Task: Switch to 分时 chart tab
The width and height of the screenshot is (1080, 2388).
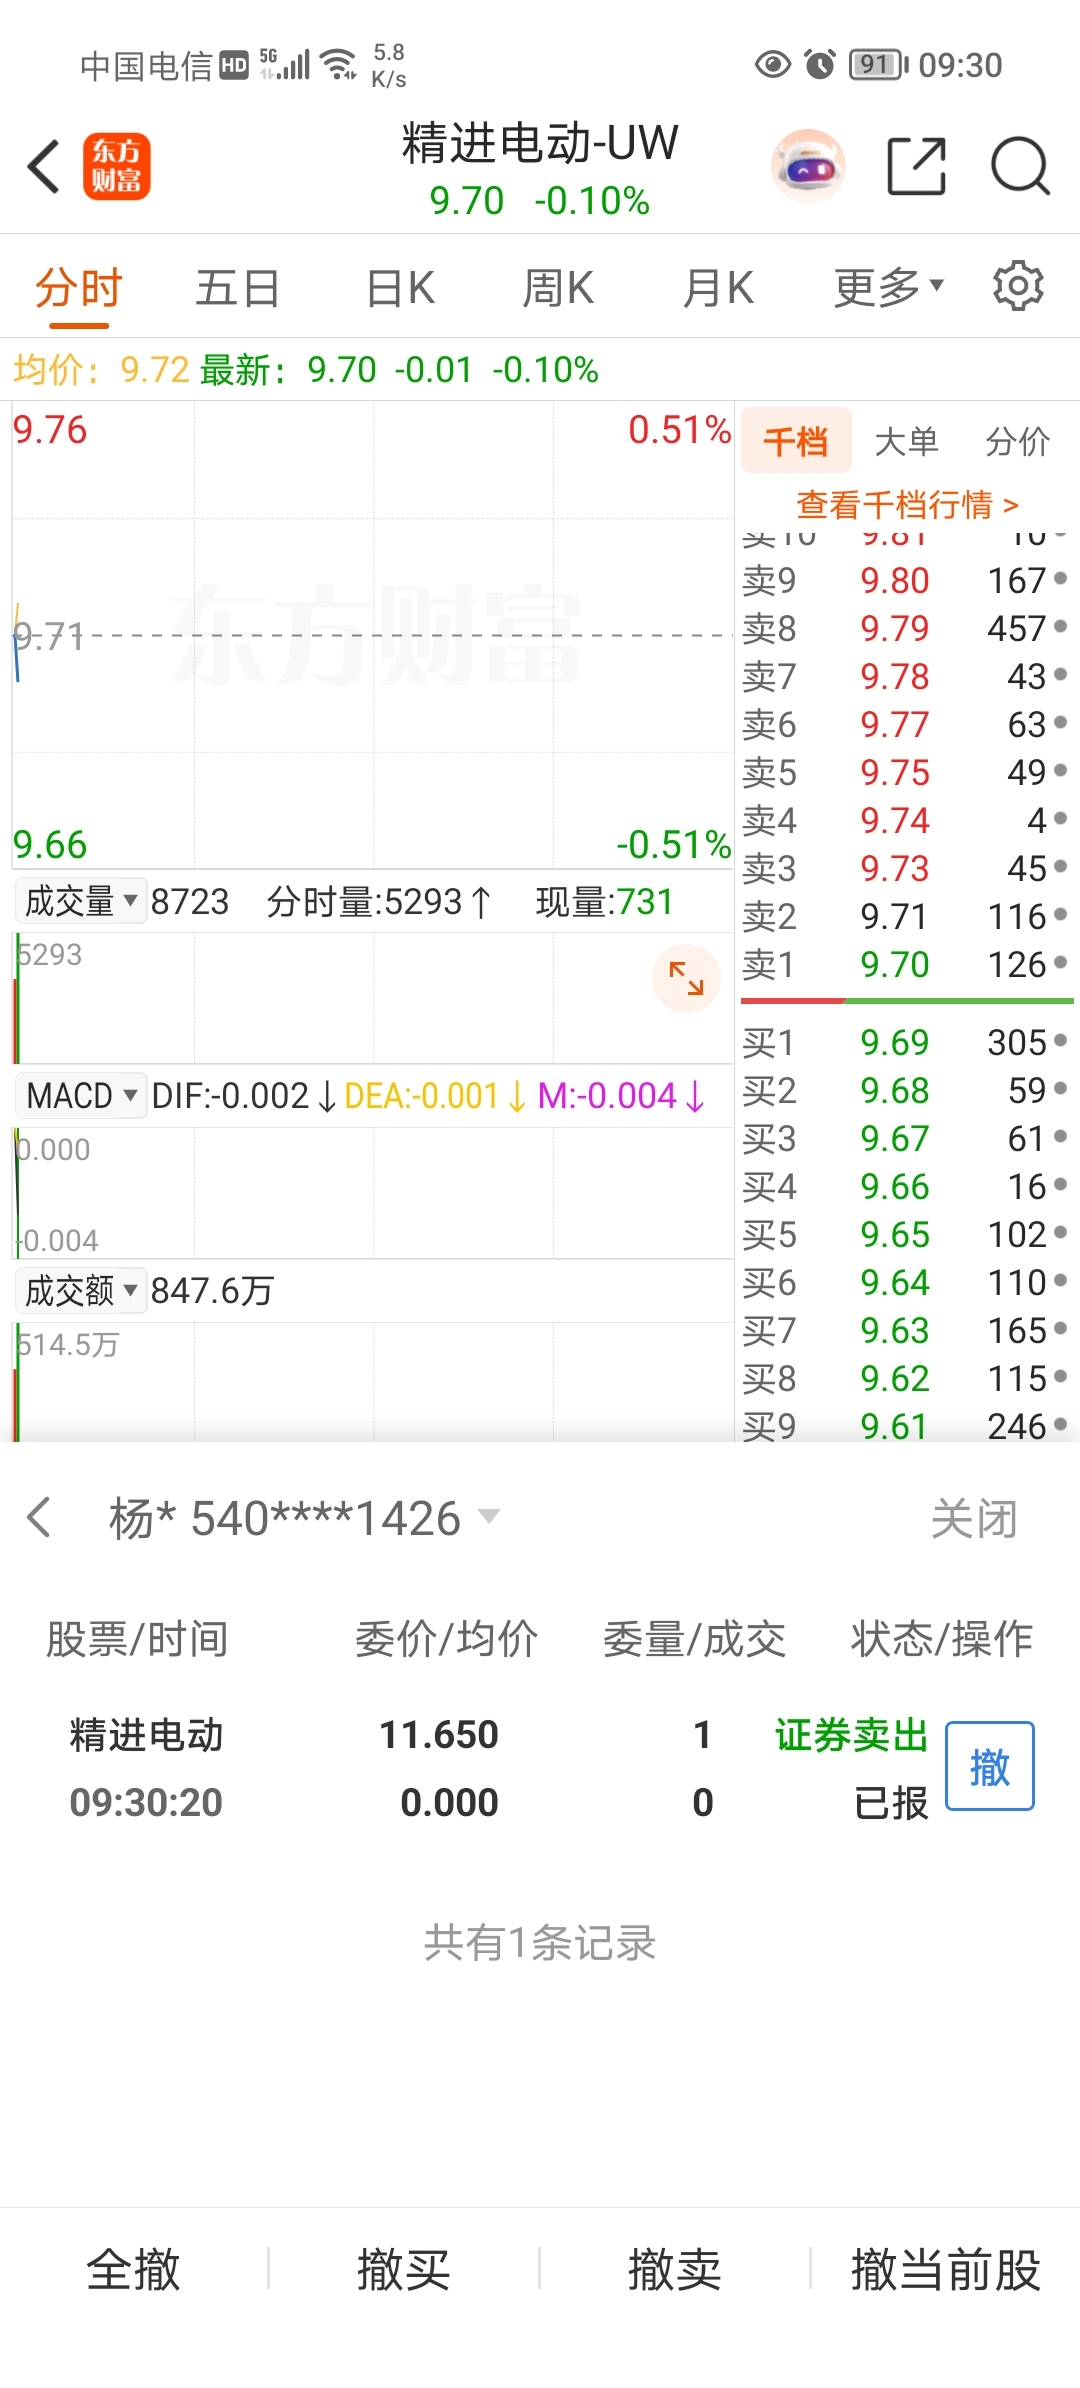Action: (78, 288)
